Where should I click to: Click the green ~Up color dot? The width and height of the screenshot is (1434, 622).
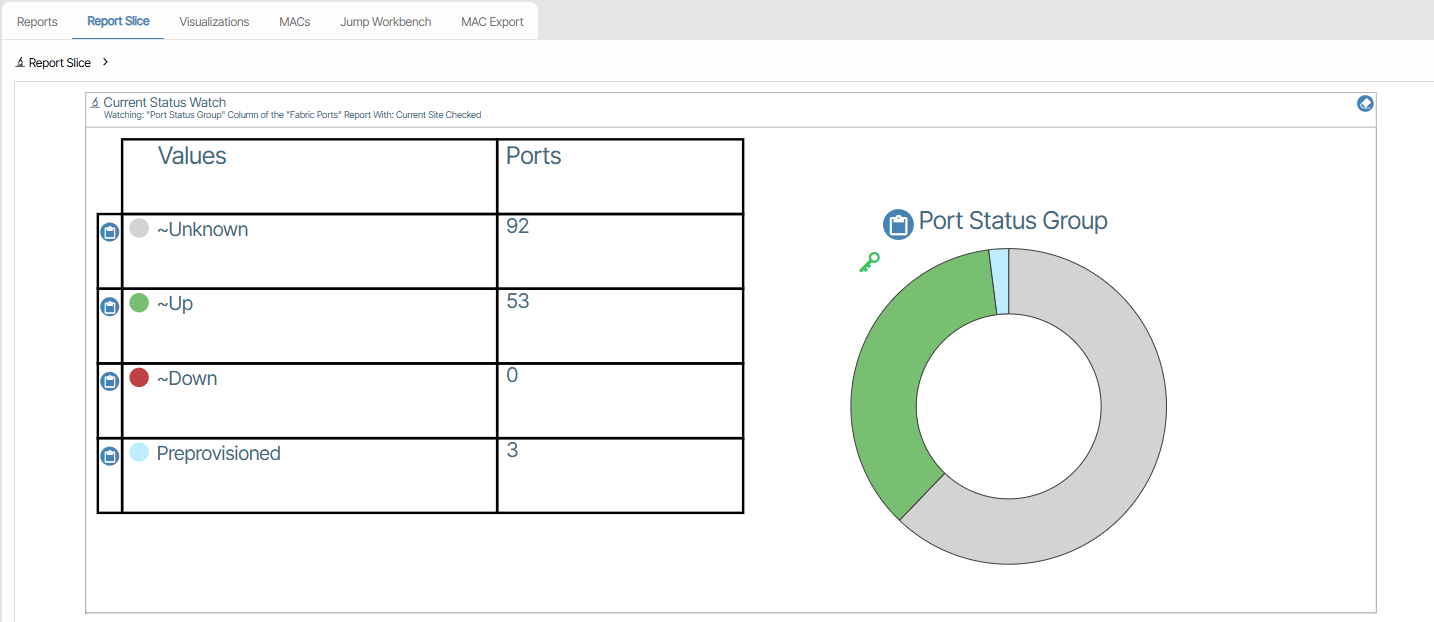click(139, 302)
